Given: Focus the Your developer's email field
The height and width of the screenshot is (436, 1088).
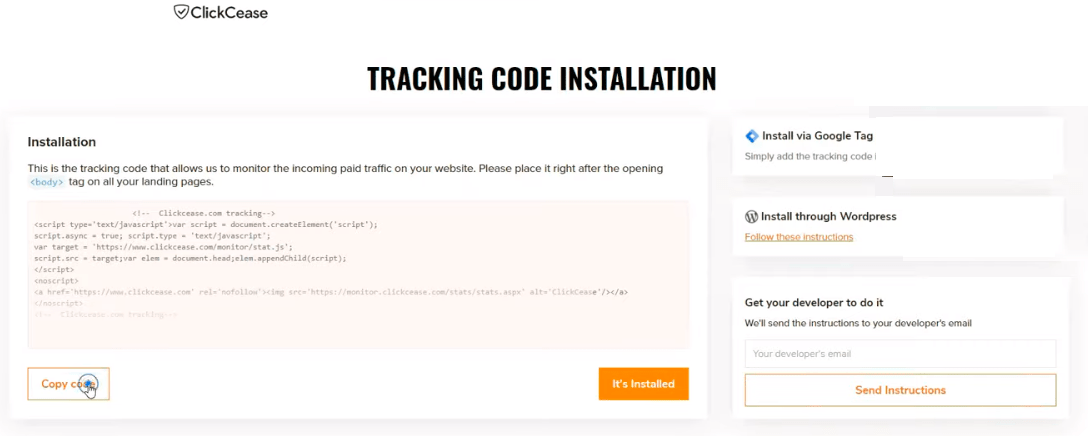Looking at the screenshot, I should pyautogui.click(x=900, y=353).
